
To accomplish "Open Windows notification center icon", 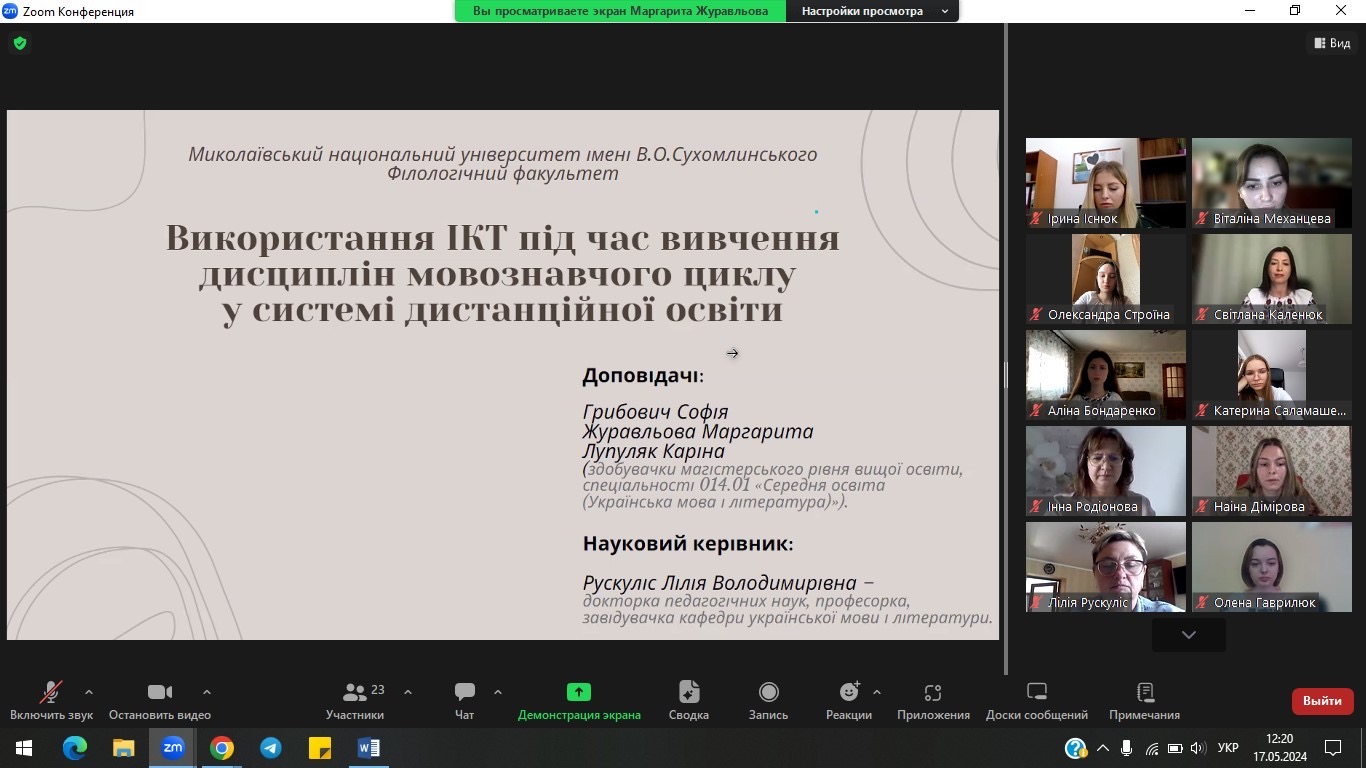I will [x=1333, y=748].
